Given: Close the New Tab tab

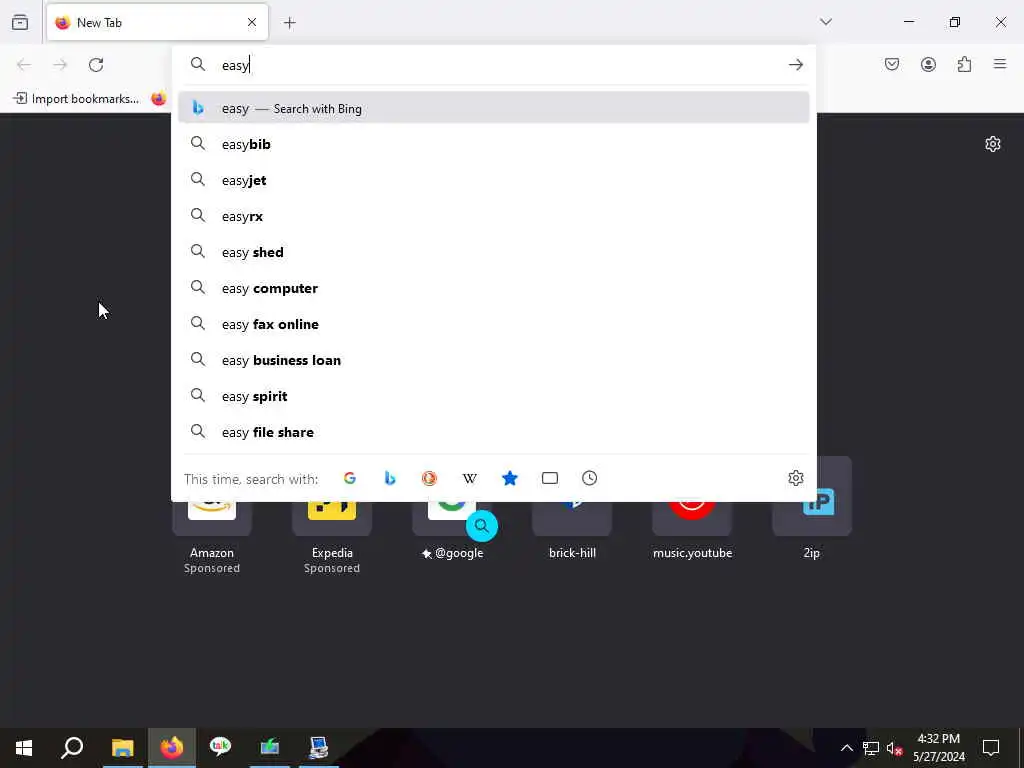Looking at the screenshot, I should pyautogui.click(x=252, y=22).
